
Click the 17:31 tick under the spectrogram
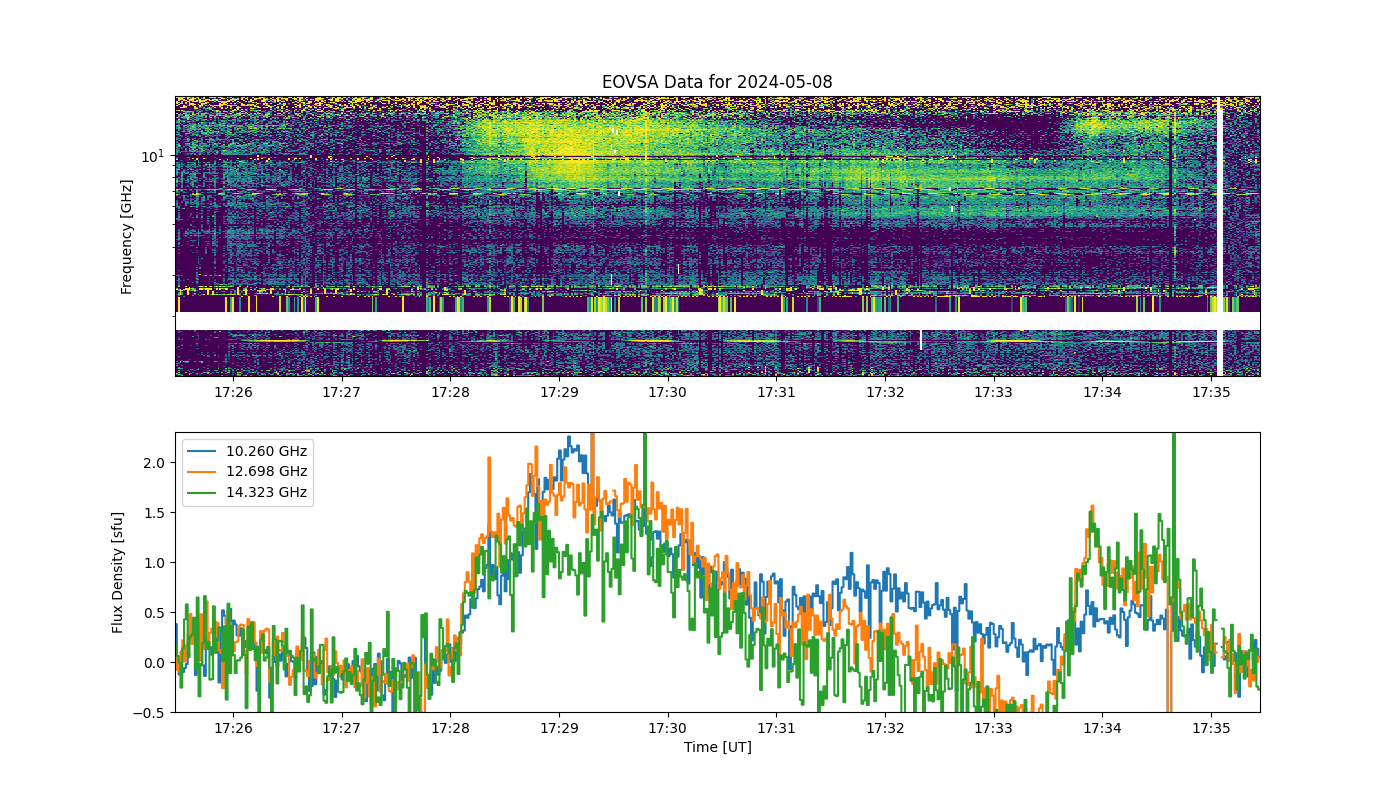coord(776,392)
